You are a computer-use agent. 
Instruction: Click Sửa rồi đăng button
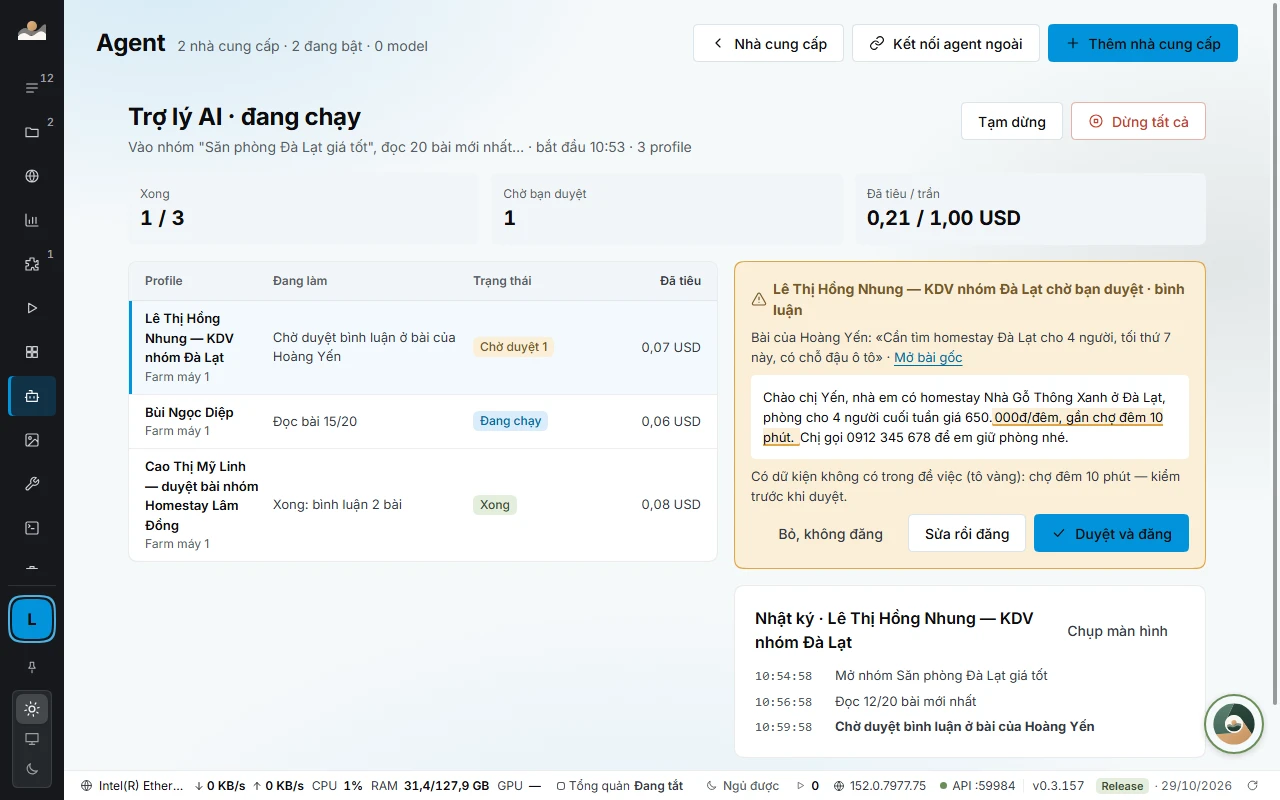click(x=967, y=533)
